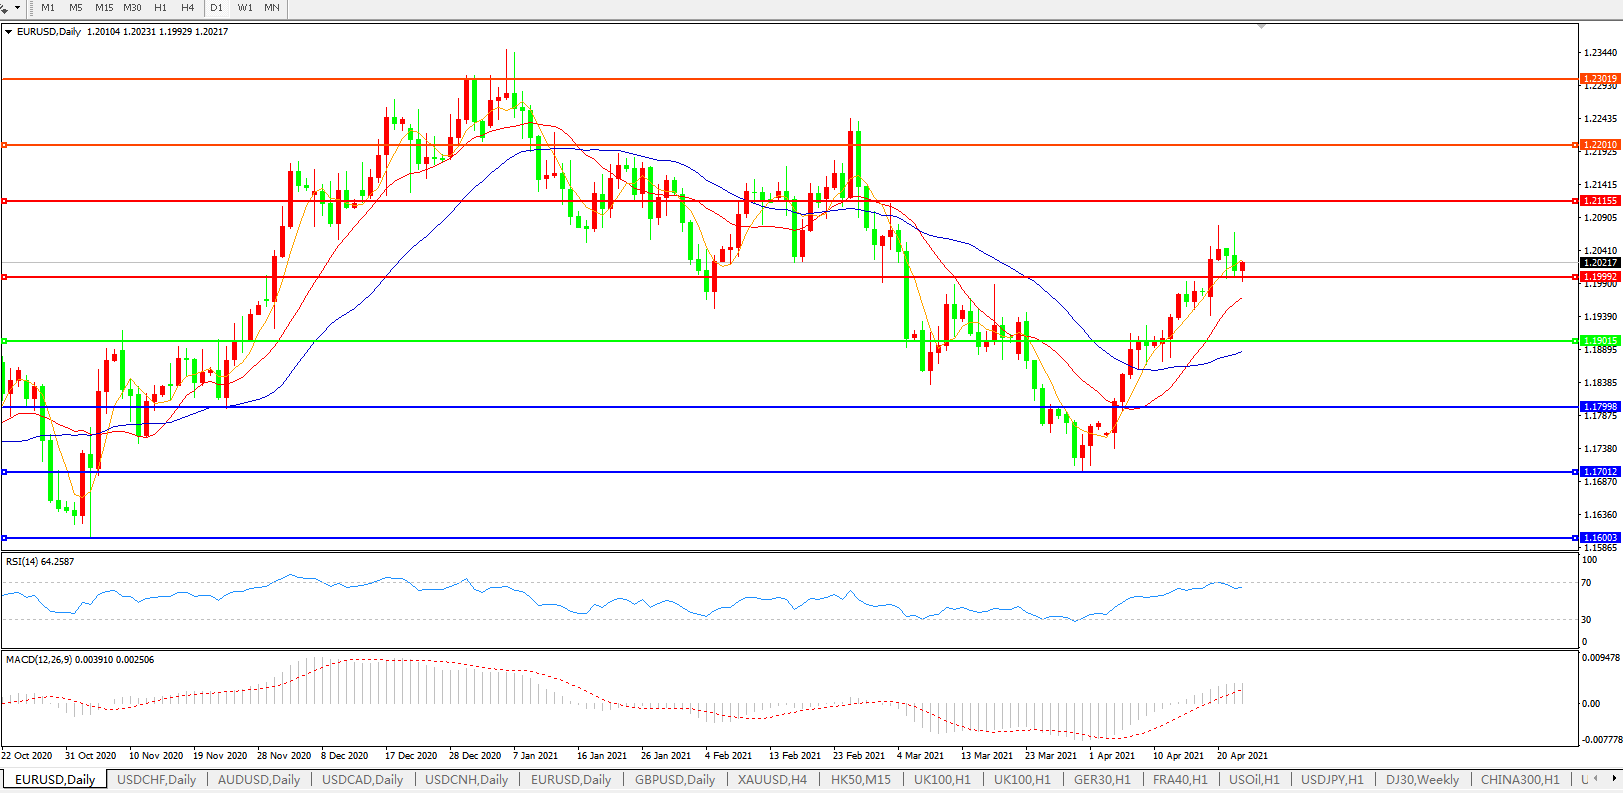
Task: Click the RSI(14) indicator label
Action: click(40, 562)
